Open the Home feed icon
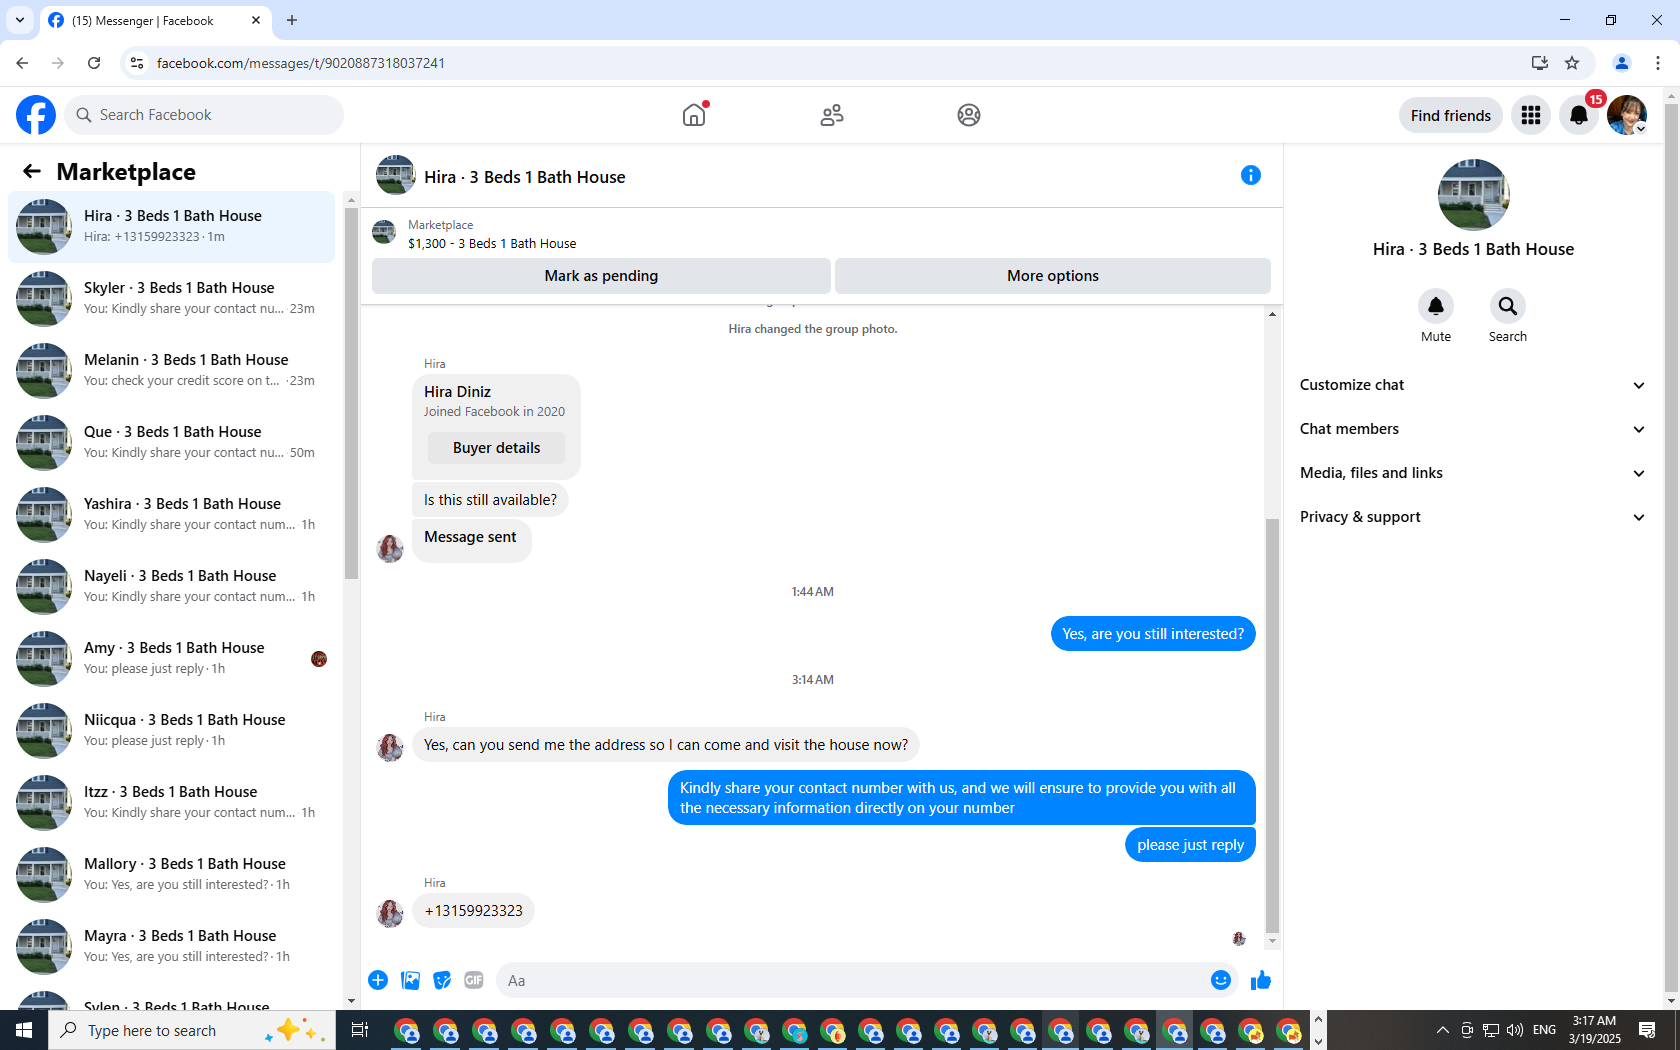This screenshot has width=1680, height=1050. pos(694,115)
